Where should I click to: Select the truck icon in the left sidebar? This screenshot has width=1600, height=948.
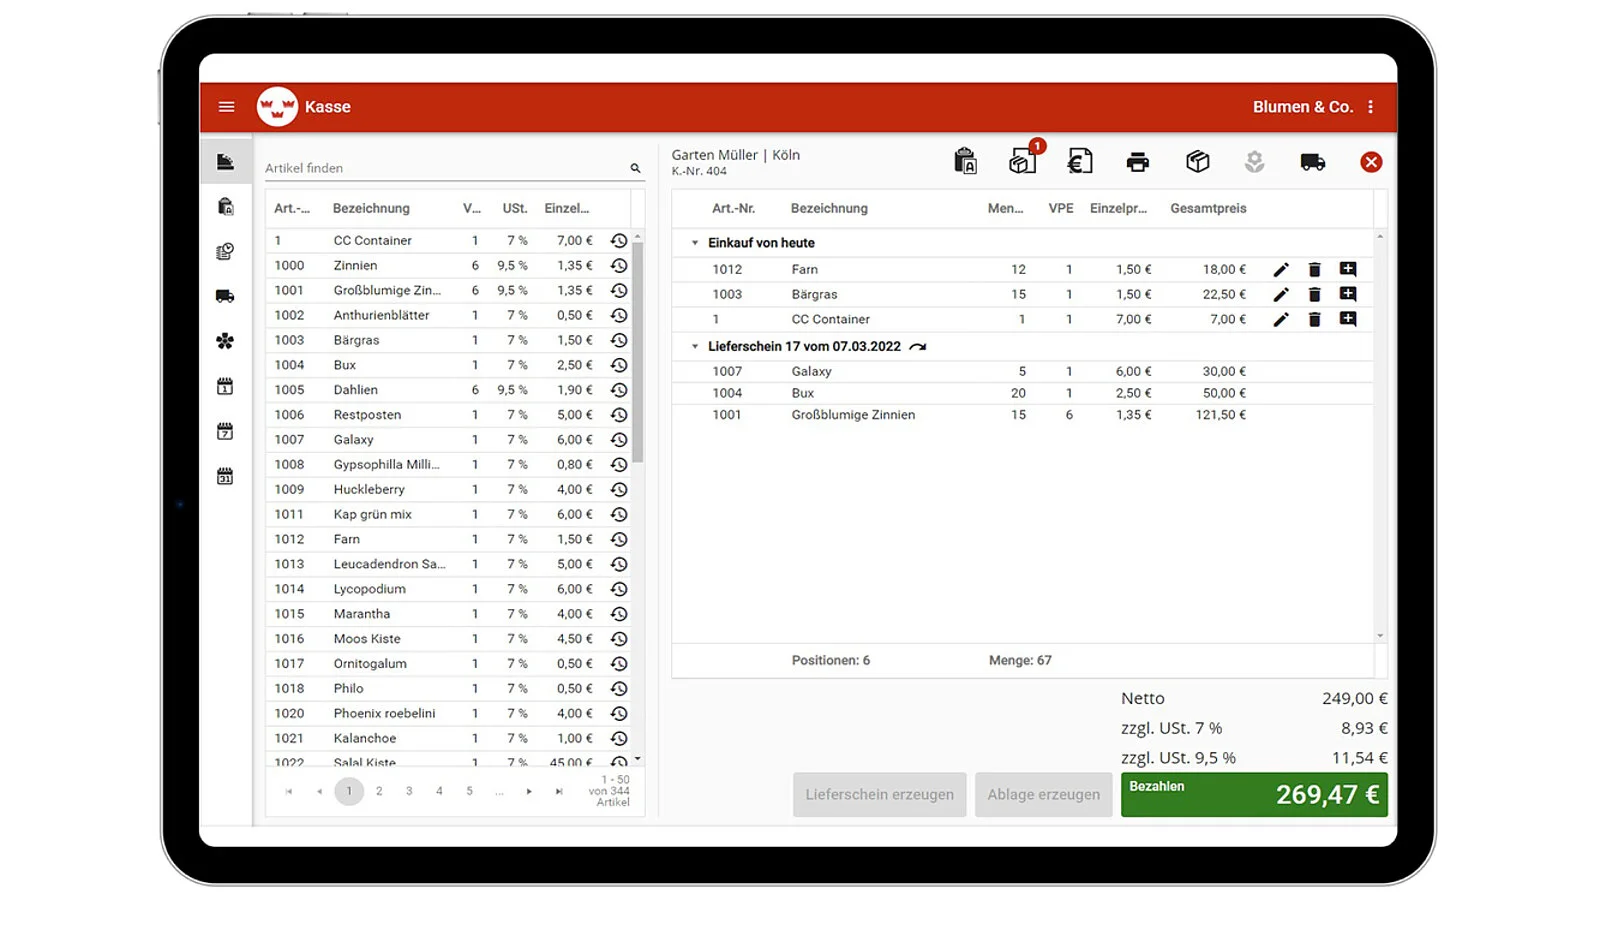[225, 296]
